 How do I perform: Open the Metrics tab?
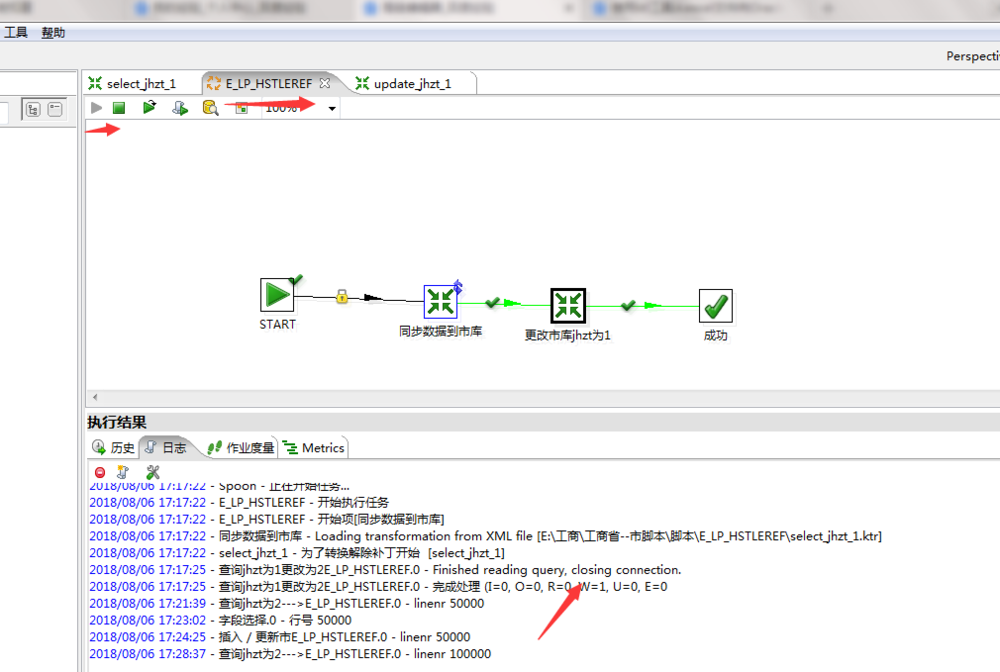[314, 448]
